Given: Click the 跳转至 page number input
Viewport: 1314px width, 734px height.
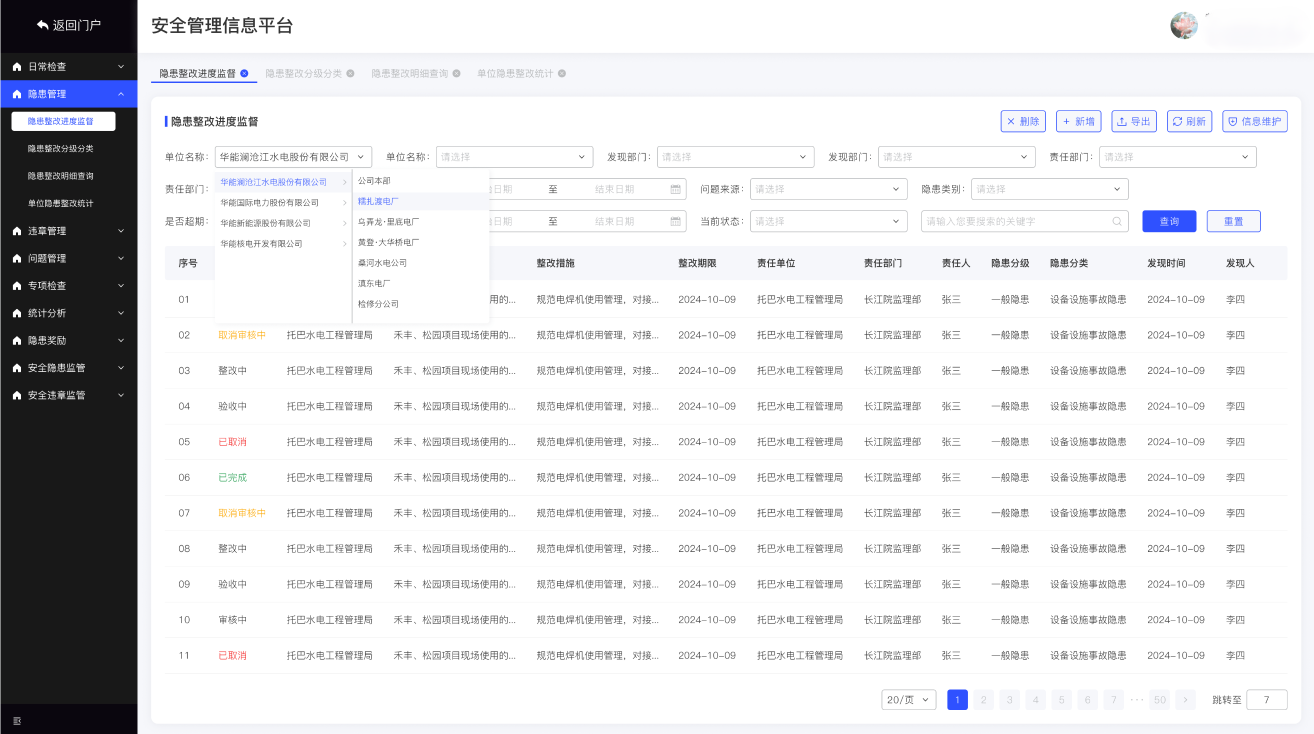Looking at the screenshot, I should (1267, 700).
